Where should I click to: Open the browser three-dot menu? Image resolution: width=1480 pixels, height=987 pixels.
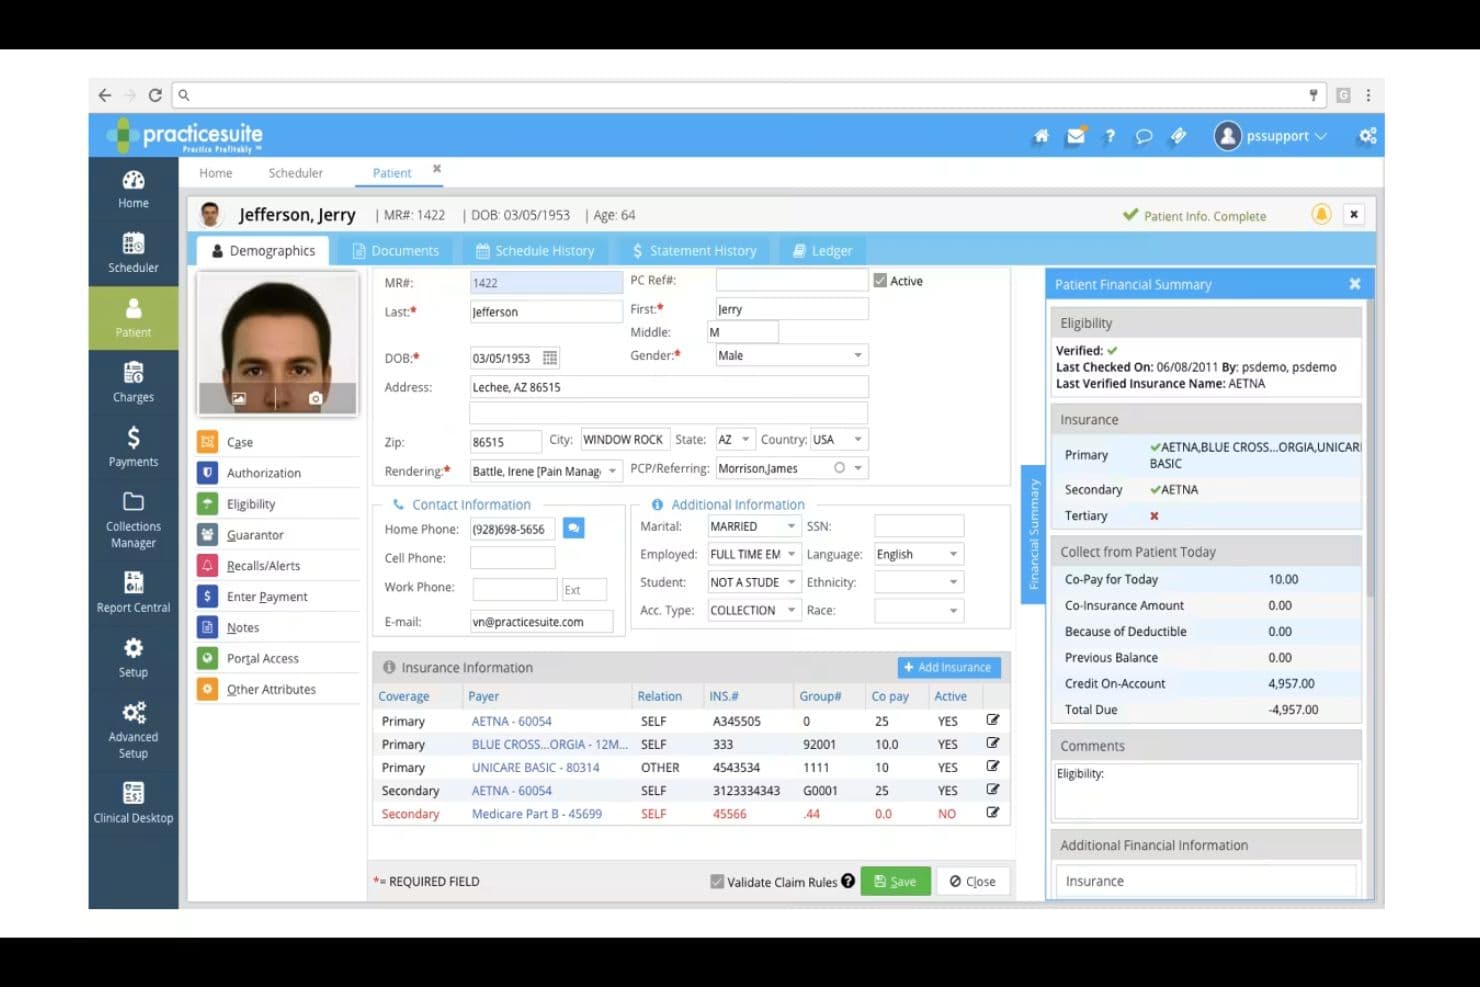[x=1368, y=95]
